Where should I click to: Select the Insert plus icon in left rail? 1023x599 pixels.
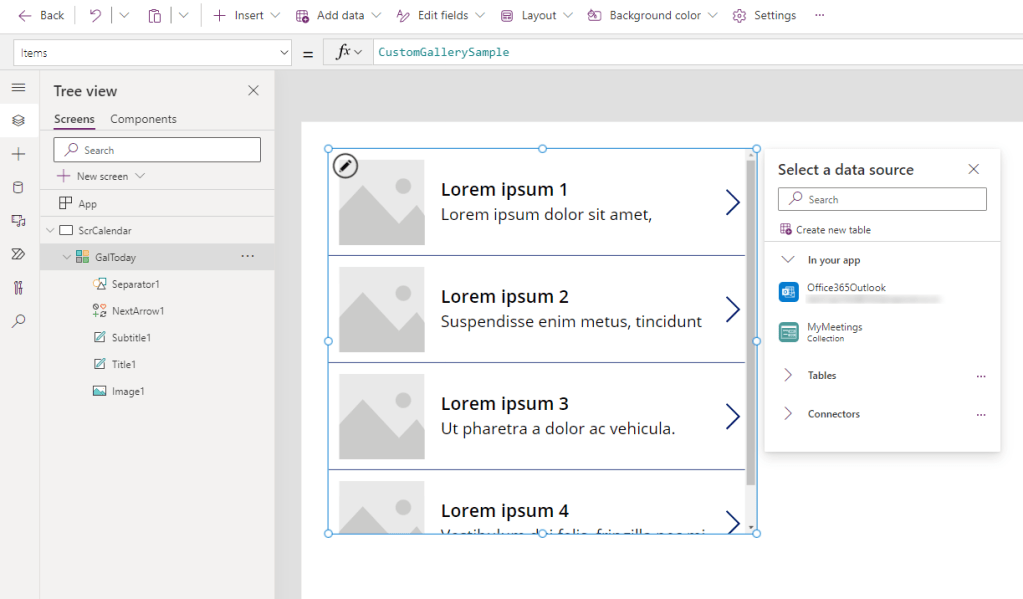click(17, 154)
